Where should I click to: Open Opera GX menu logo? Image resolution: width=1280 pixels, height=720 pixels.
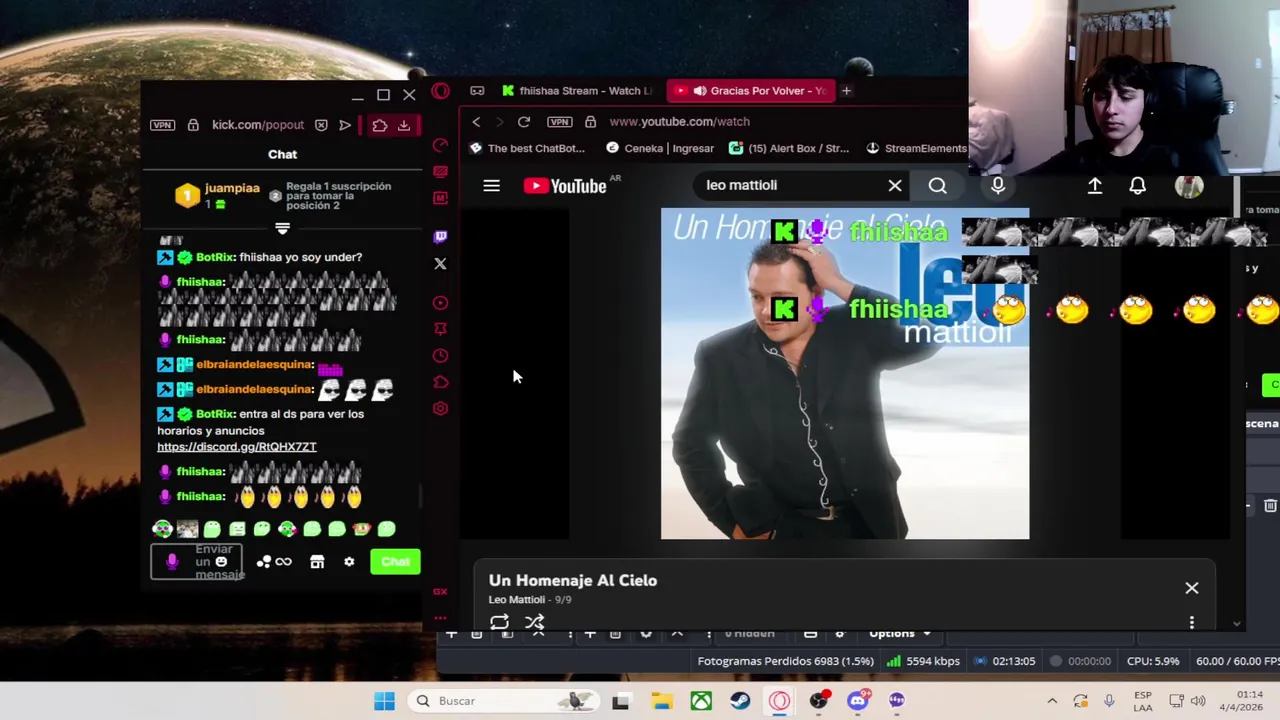click(440, 91)
